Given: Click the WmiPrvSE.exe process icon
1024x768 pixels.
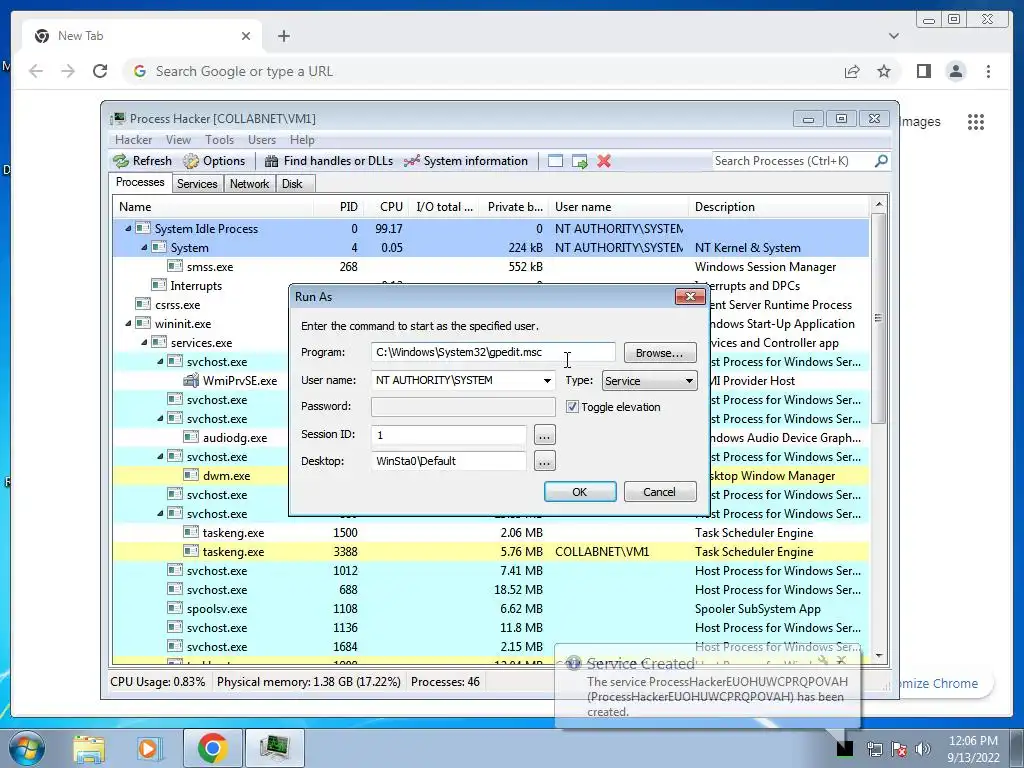Looking at the screenshot, I should click(191, 380).
